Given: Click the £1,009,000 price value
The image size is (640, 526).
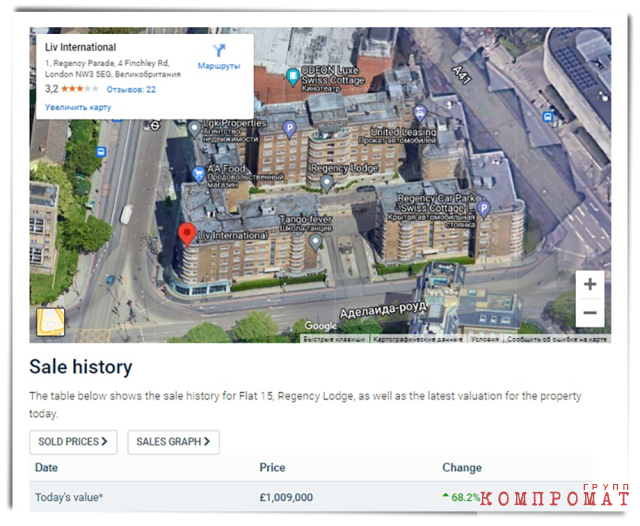Looking at the screenshot, I should pos(286,497).
